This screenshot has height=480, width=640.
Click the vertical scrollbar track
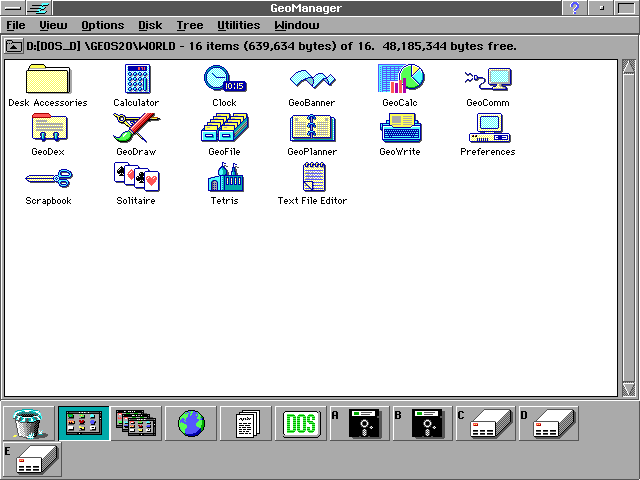point(629,228)
